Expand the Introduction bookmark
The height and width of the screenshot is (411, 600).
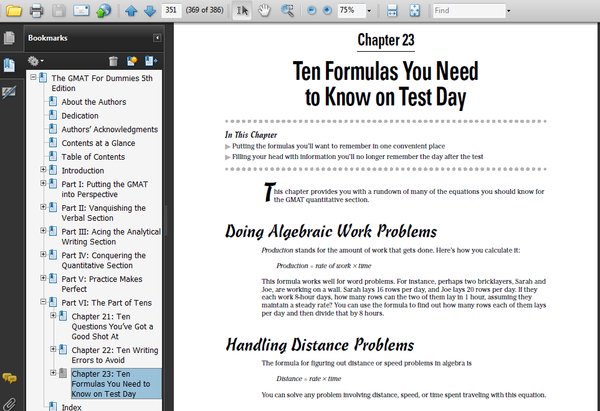point(43,169)
